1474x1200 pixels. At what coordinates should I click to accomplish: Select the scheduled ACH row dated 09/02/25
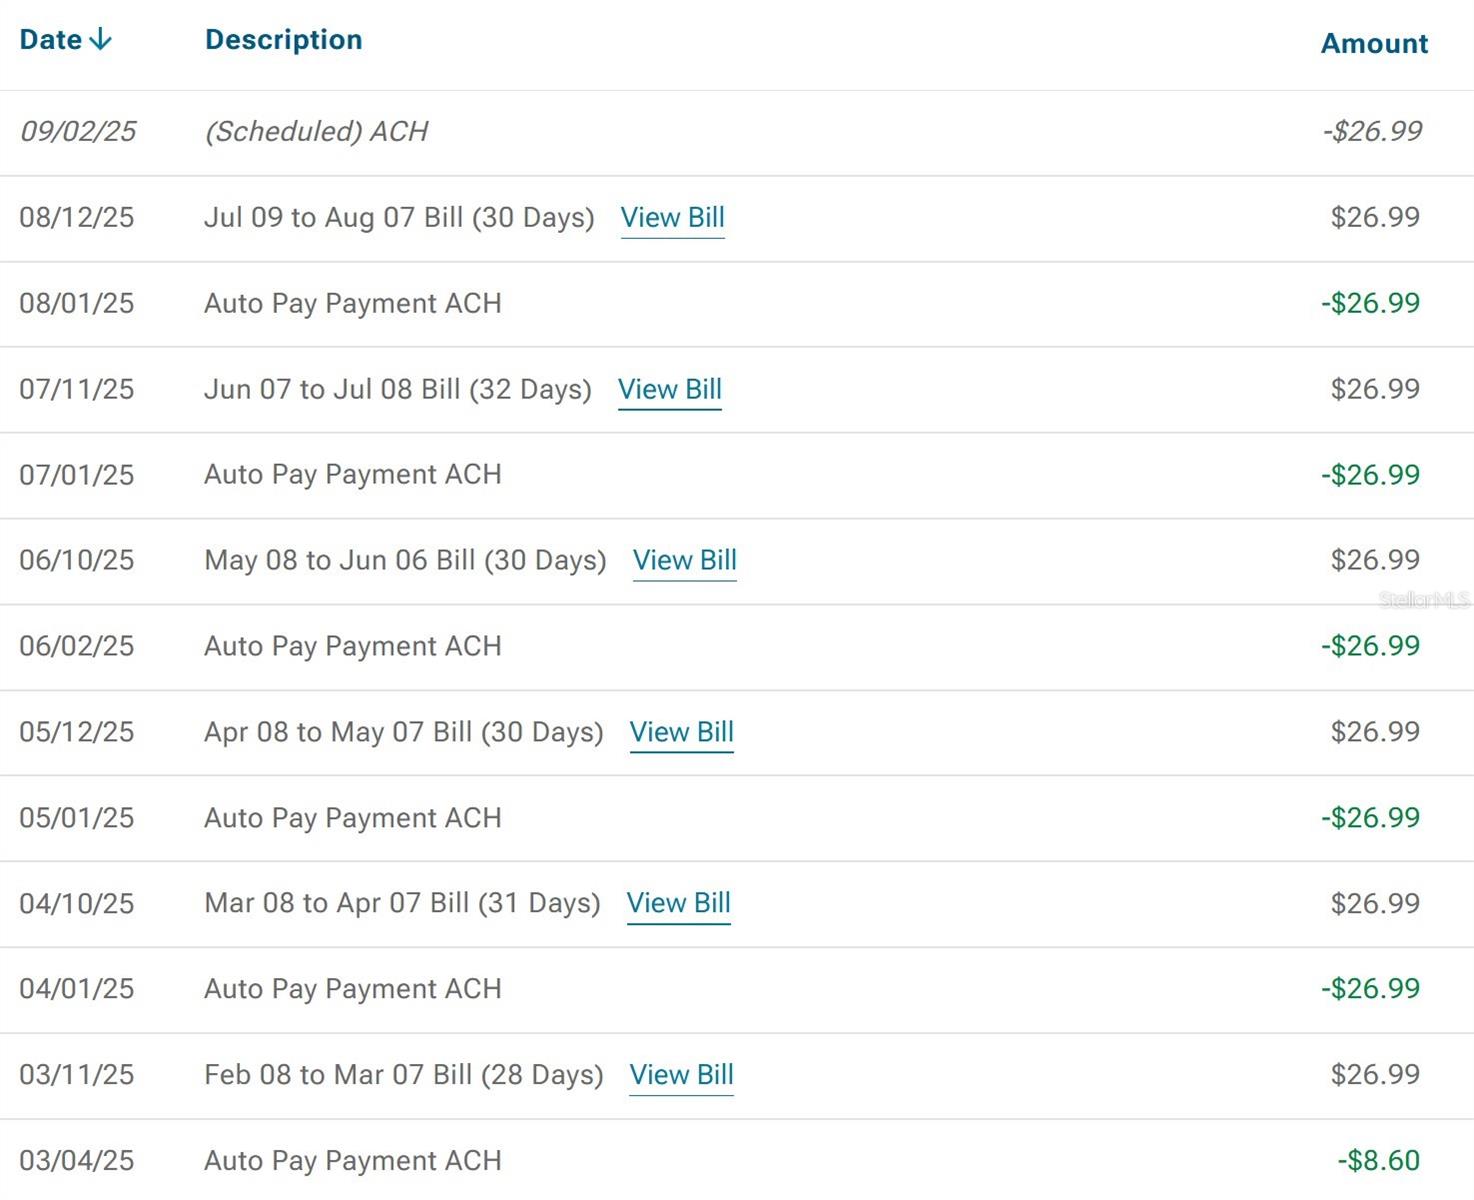[316, 132]
